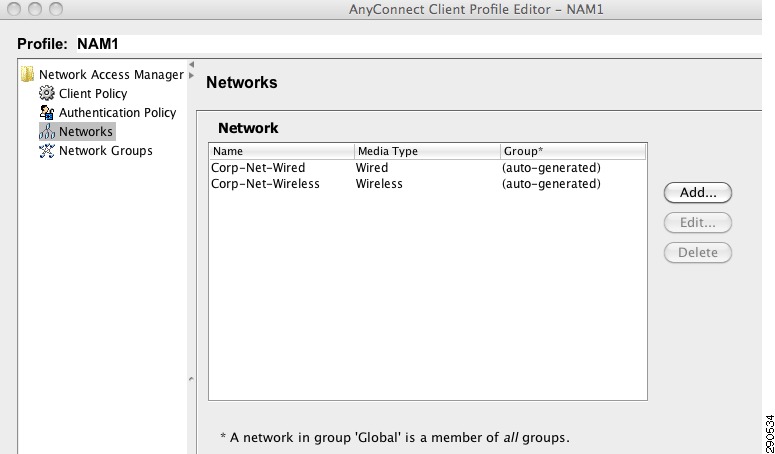Click the Add... button
775x454 pixels.
point(697,193)
